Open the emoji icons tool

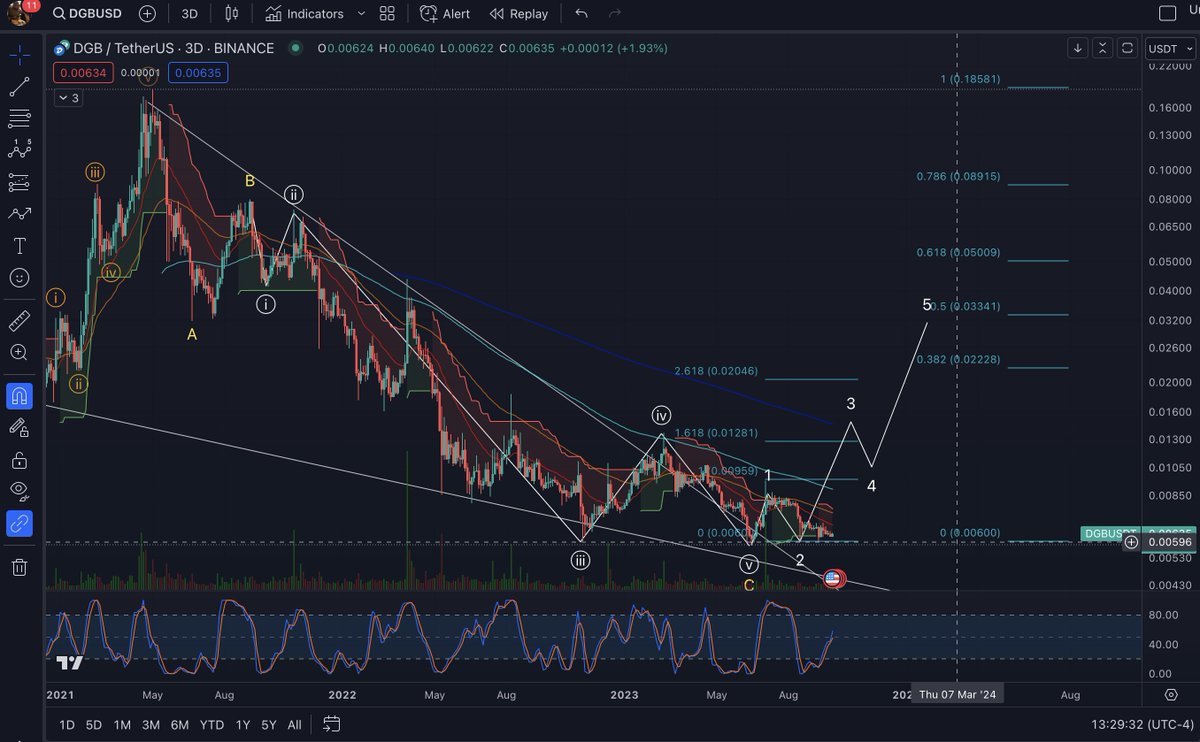pos(19,277)
